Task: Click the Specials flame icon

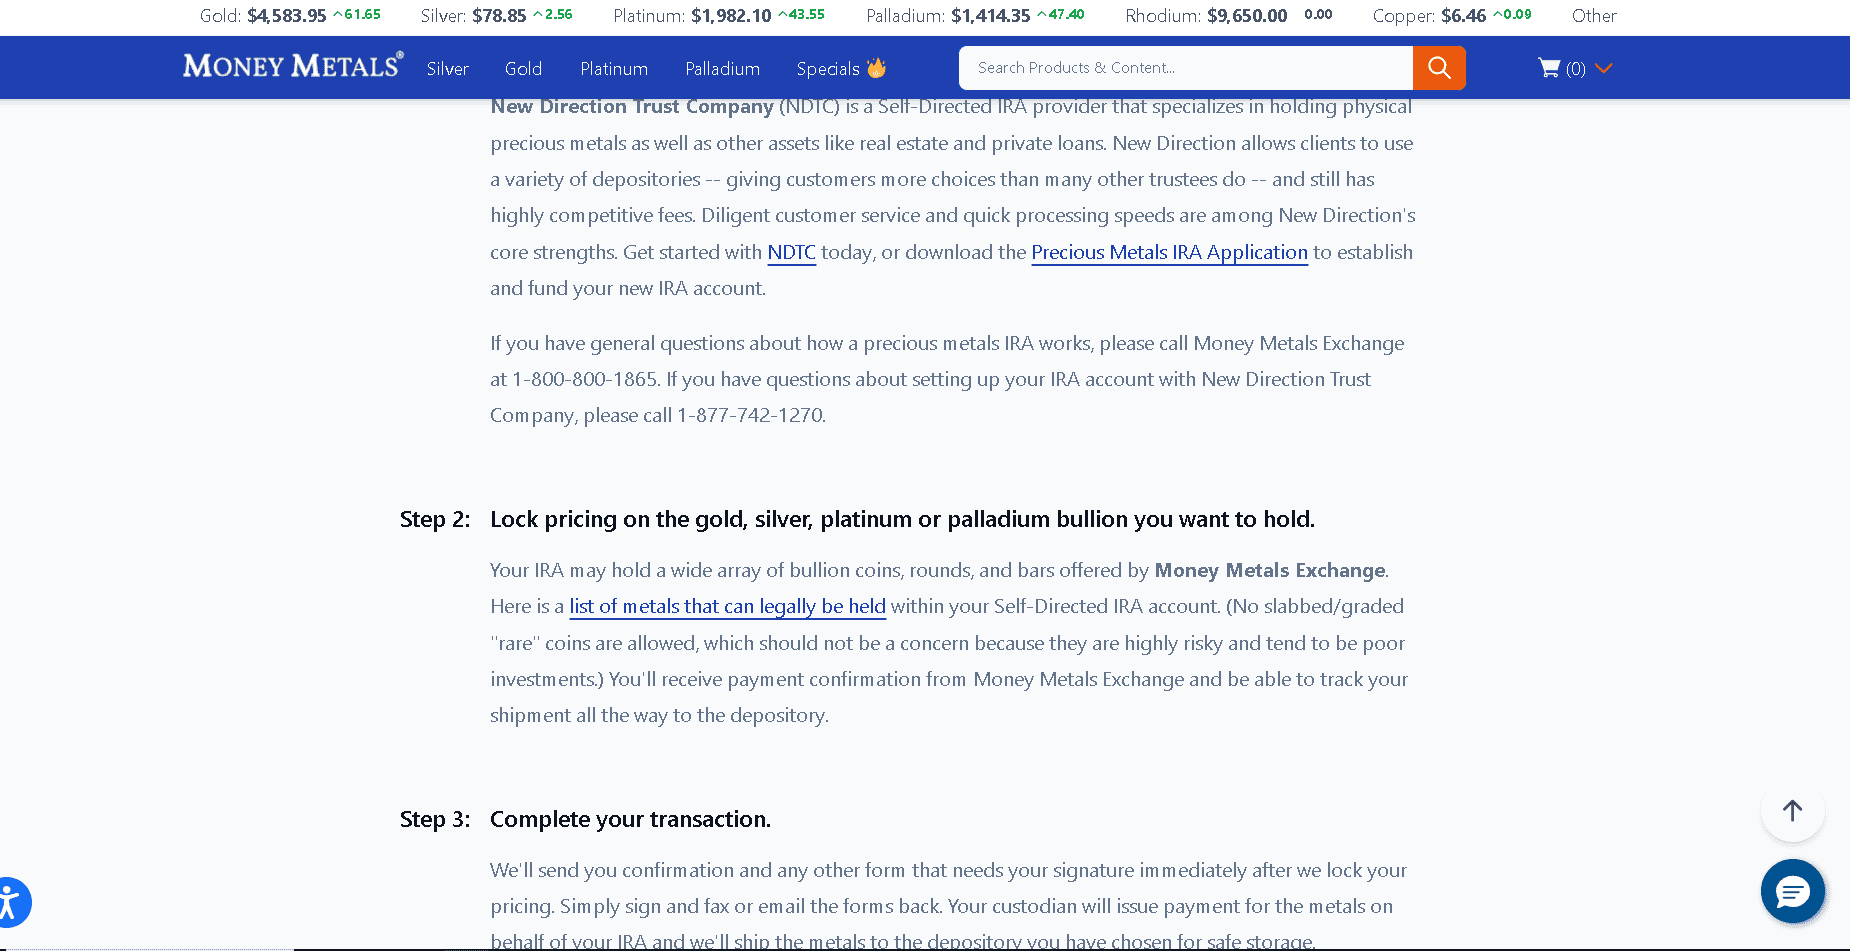Action: pos(877,68)
